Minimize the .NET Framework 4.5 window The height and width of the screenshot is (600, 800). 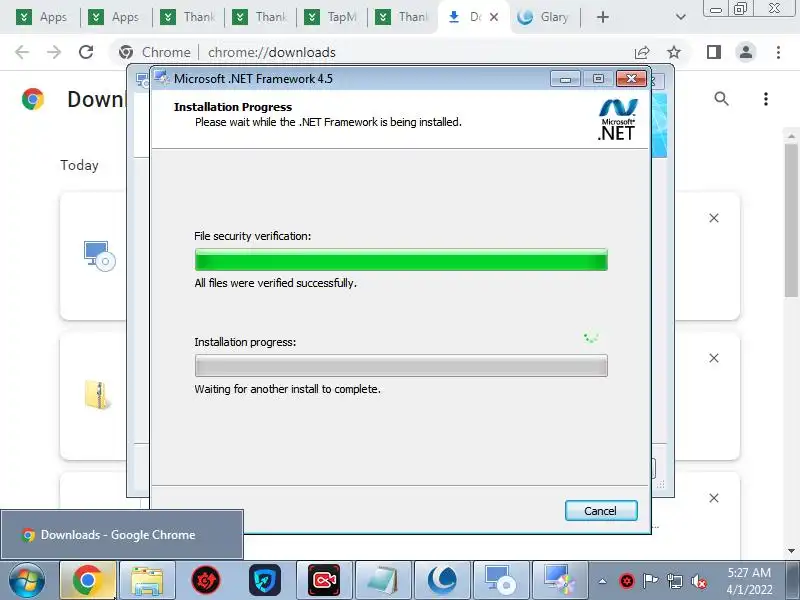565,79
